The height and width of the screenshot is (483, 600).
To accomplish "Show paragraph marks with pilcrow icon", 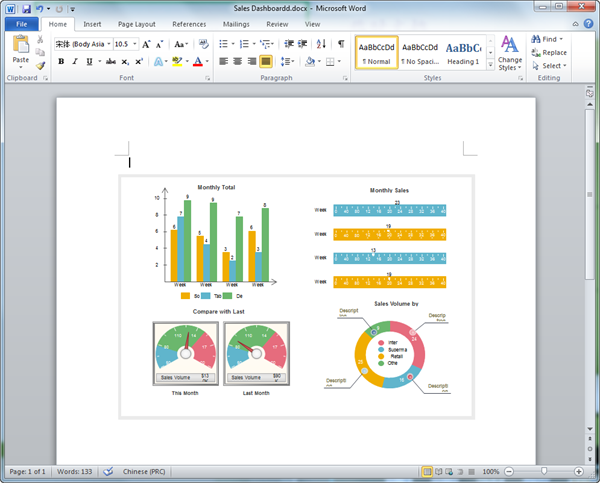I will pos(341,44).
